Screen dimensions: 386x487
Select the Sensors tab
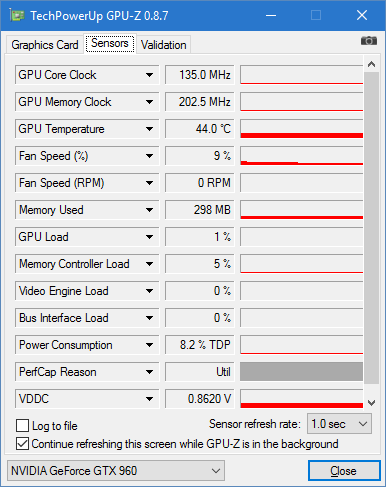[x=110, y=43]
